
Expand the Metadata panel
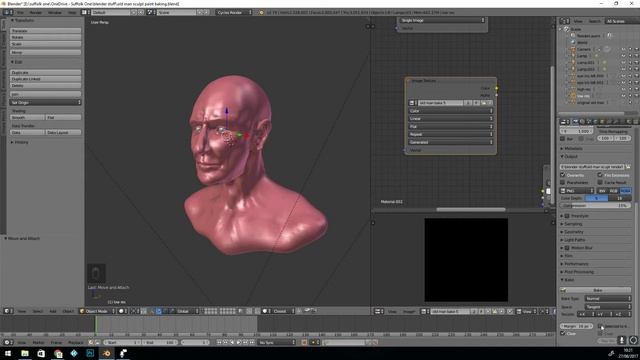point(573,149)
